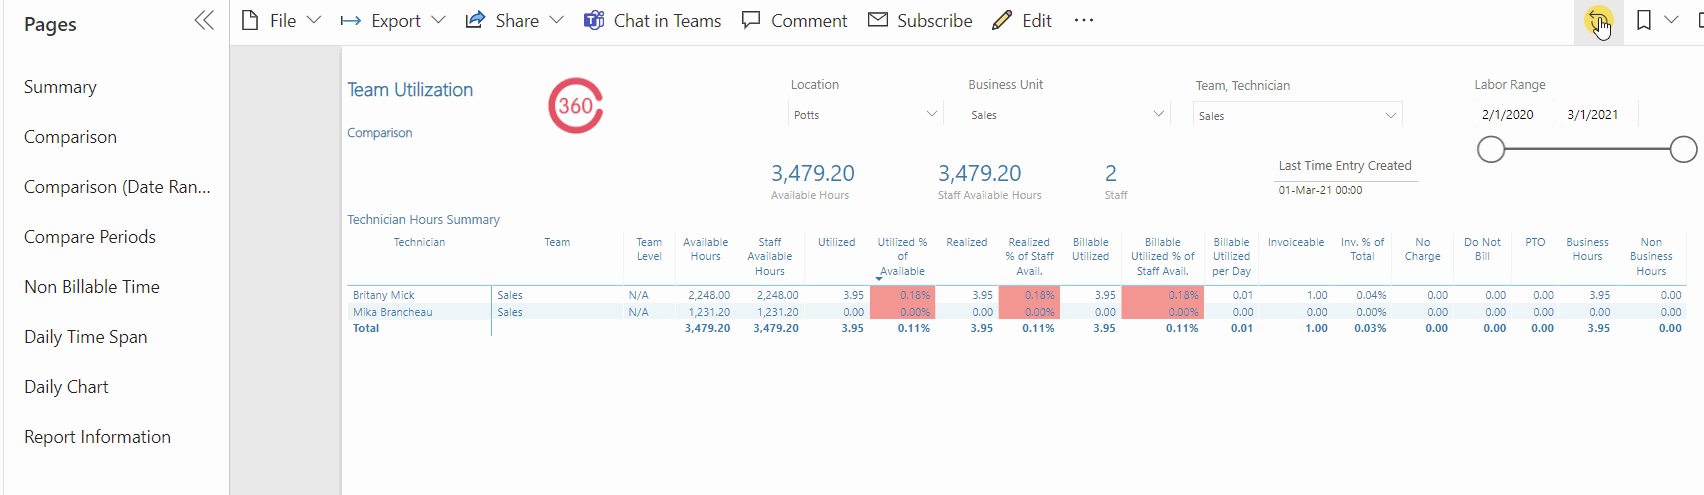Viewport: 1704px width, 495px height.
Task: Open the Chat in Teams option
Action: (652, 21)
